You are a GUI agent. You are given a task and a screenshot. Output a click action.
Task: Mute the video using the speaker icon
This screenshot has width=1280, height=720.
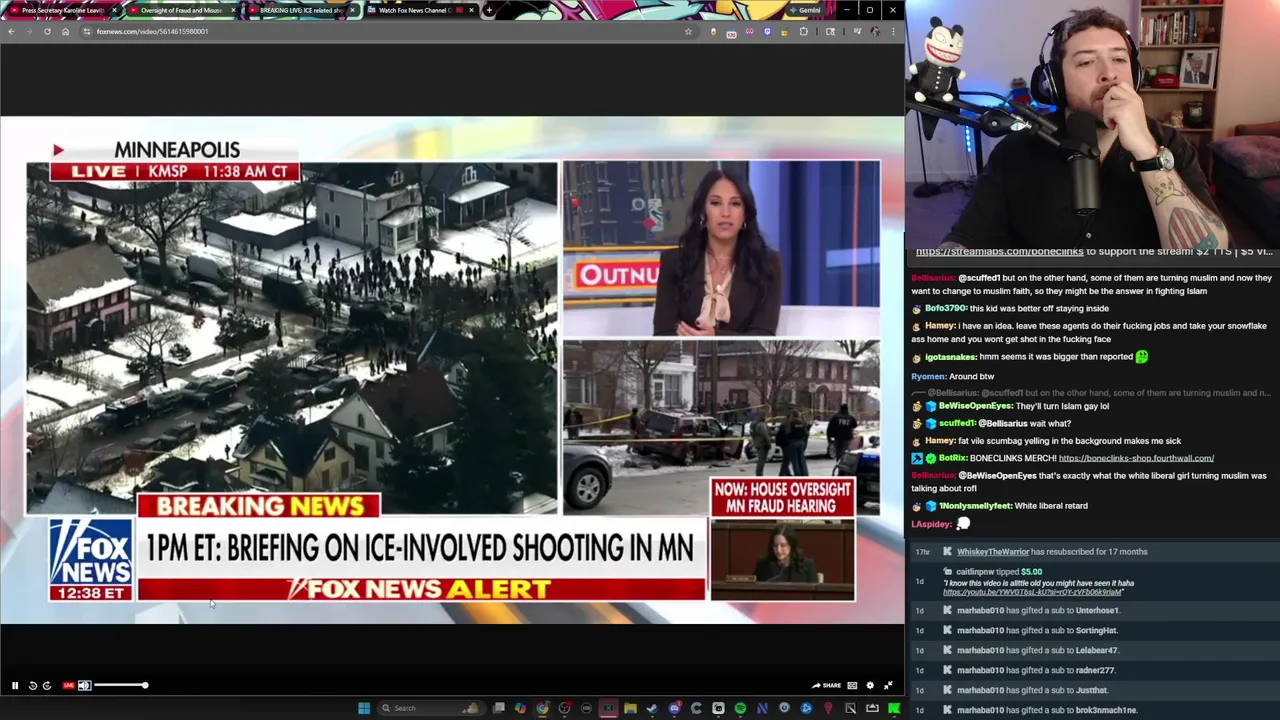pos(84,686)
